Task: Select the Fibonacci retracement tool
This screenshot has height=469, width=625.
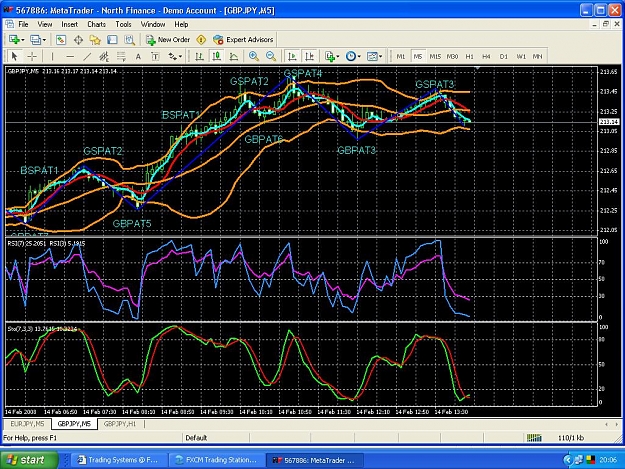Action: coord(121,56)
